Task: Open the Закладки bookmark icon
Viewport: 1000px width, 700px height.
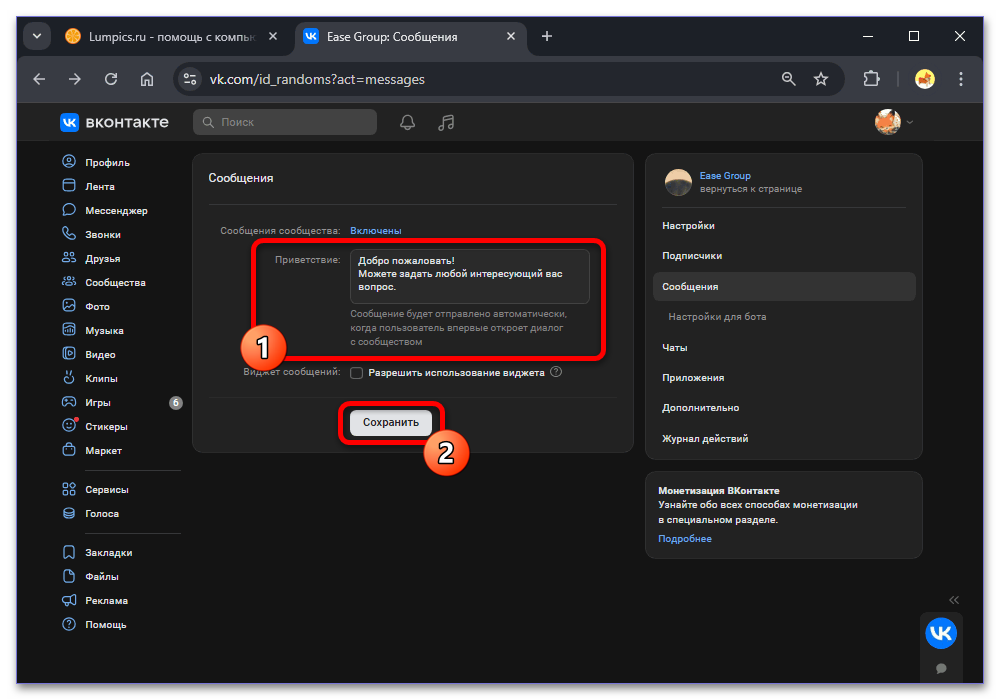Action: 69,552
